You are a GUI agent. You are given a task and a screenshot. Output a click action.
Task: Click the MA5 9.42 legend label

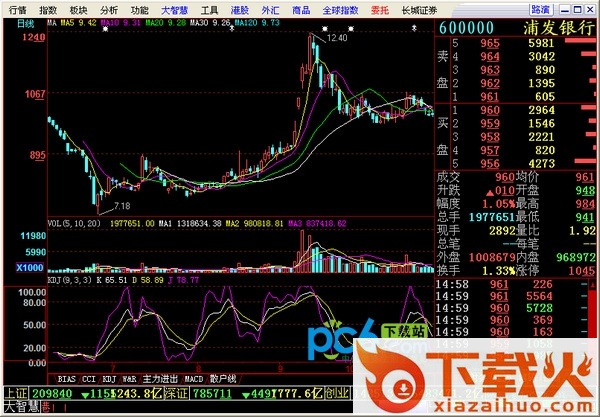tap(78, 23)
